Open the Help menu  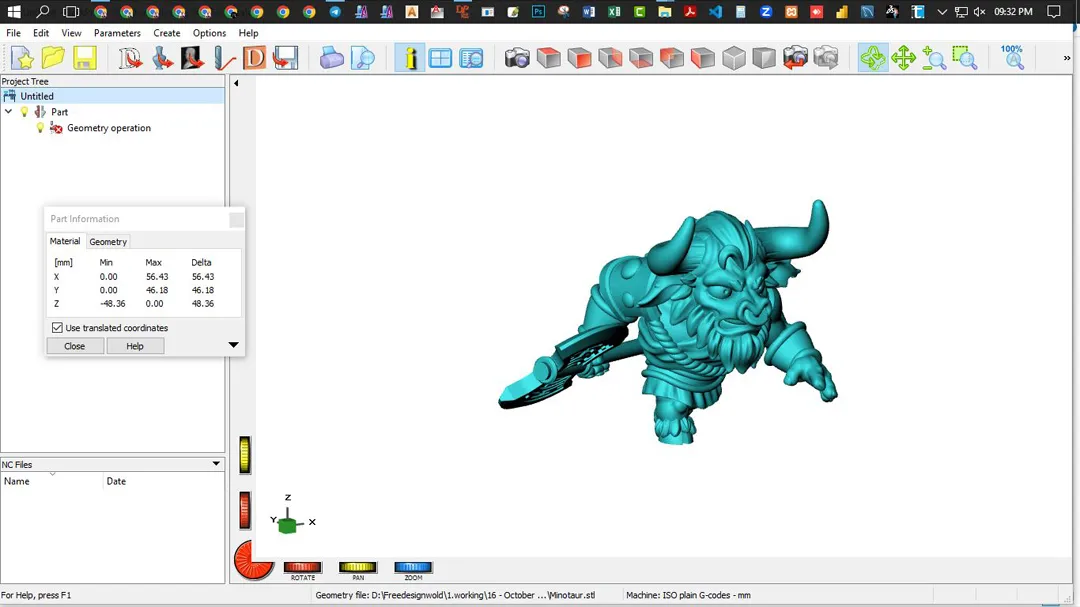(x=248, y=33)
